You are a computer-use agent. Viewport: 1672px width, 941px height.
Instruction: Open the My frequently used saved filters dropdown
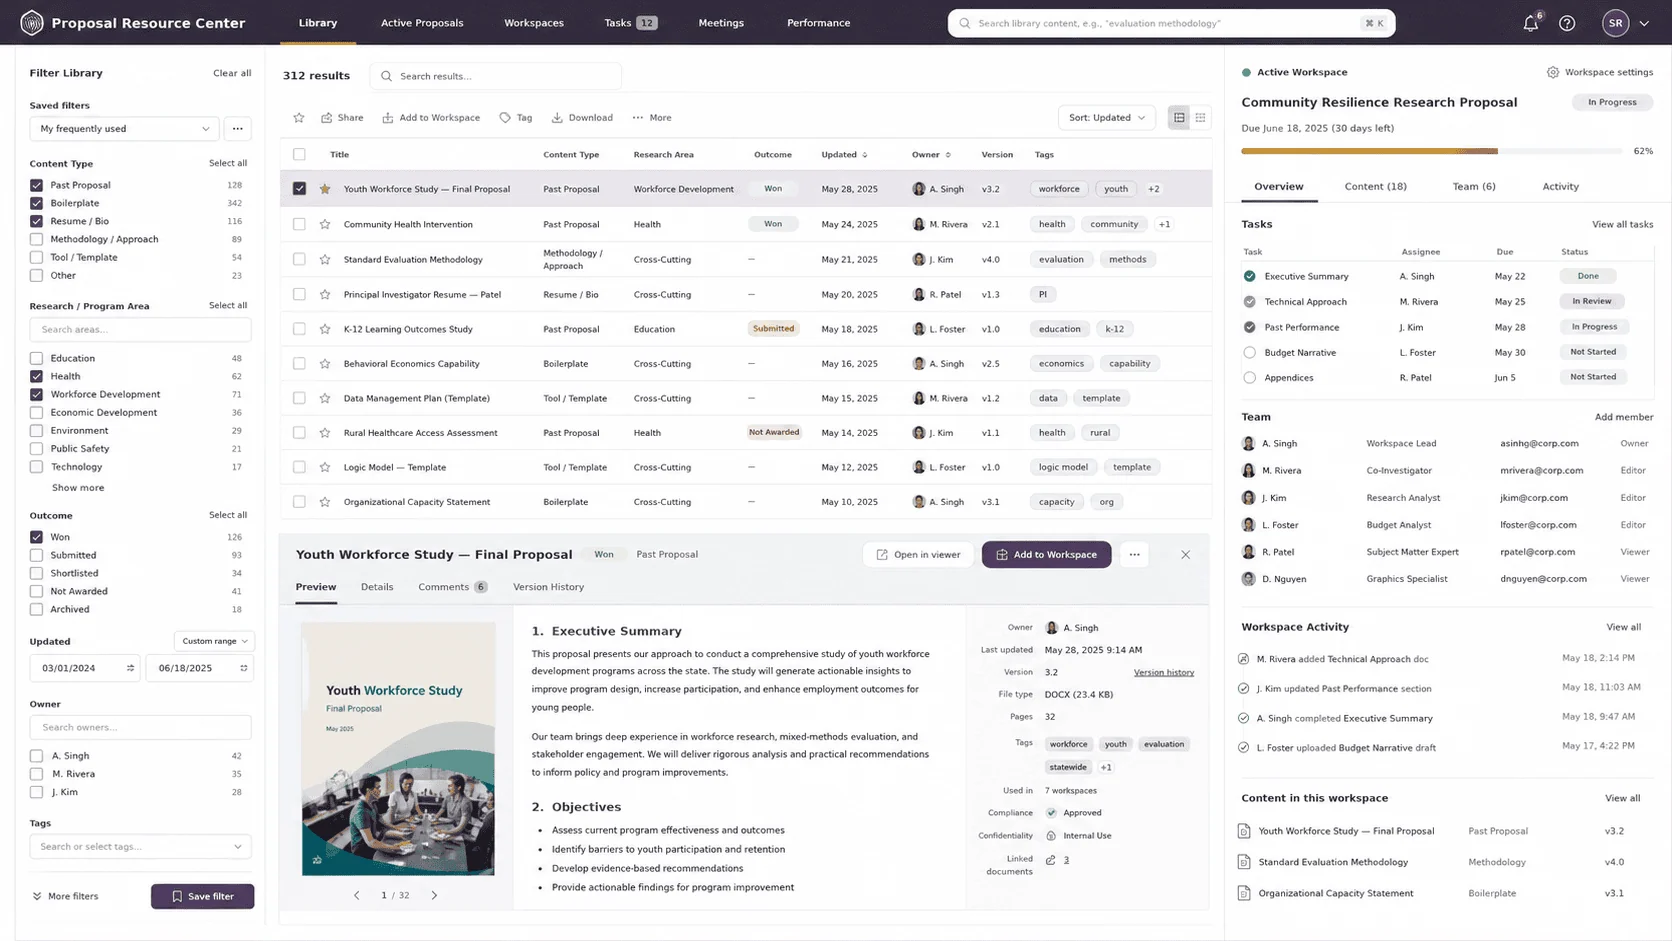(124, 128)
